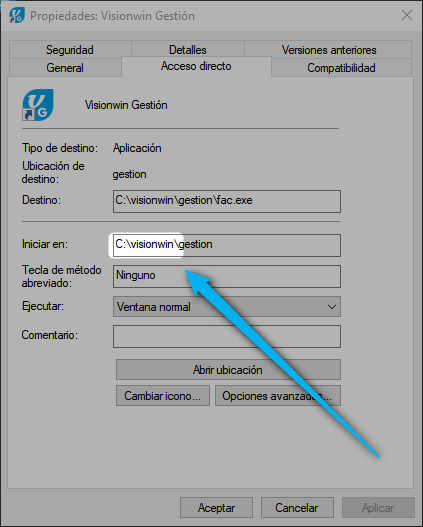Open Opciones avanzadas
Image resolution: width=423 pixels, height=527 pixels.
[278, 396]
